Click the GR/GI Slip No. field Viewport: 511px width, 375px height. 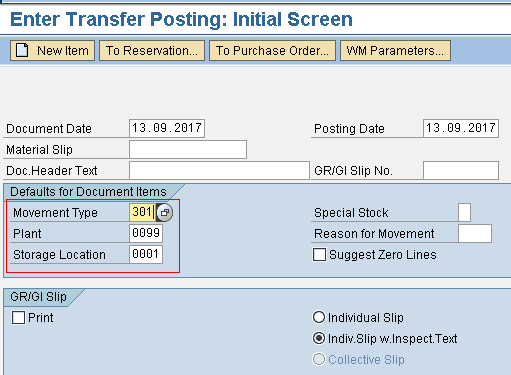(x=461, y=170)
